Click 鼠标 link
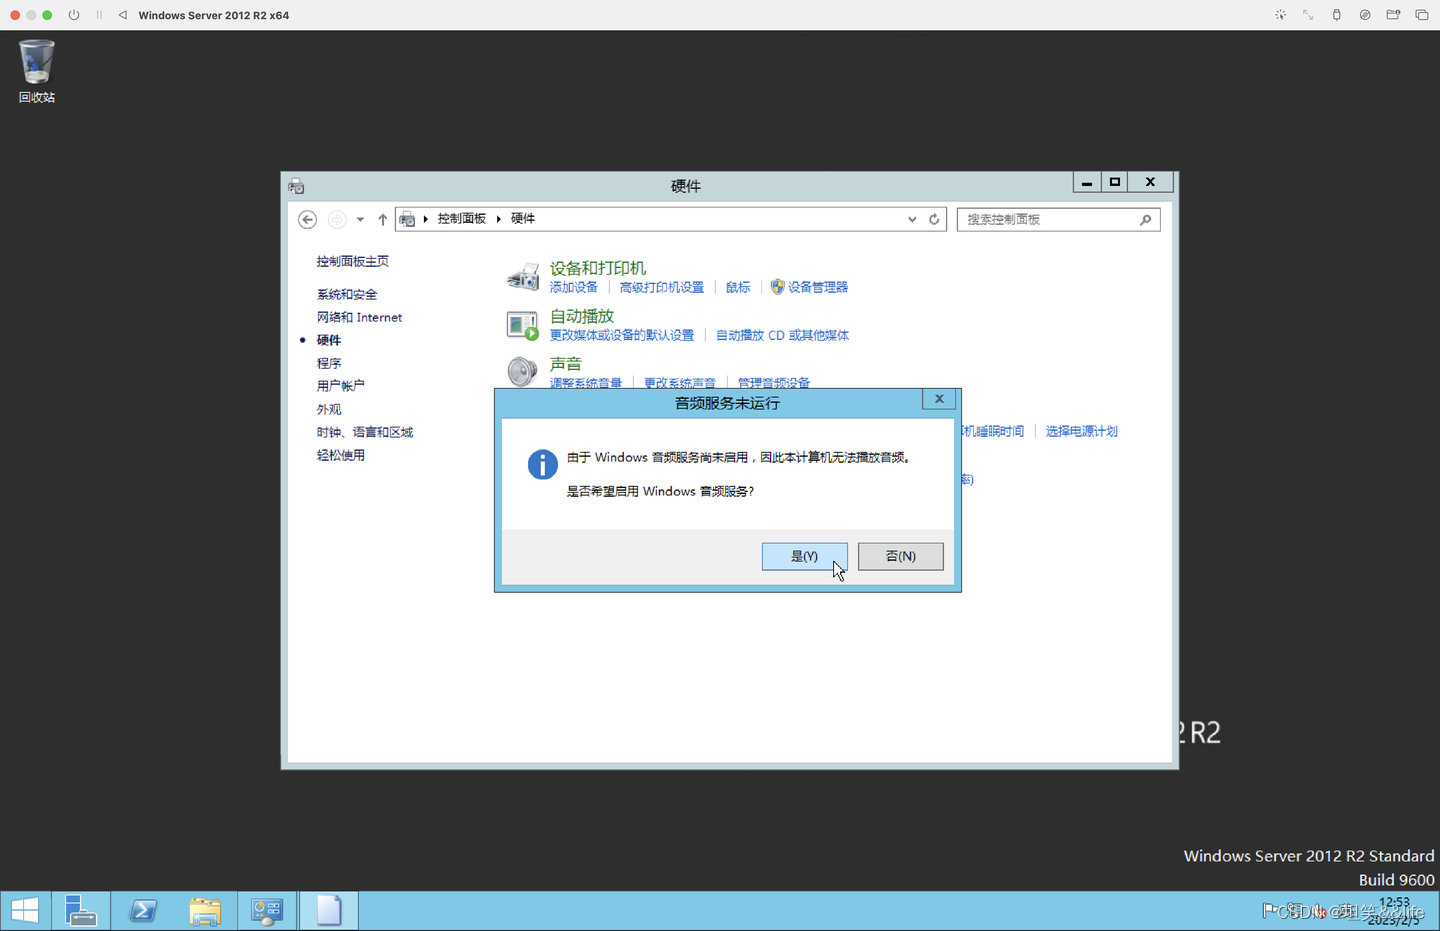This screenshot has height=931, width=1440. coord(738,287)
